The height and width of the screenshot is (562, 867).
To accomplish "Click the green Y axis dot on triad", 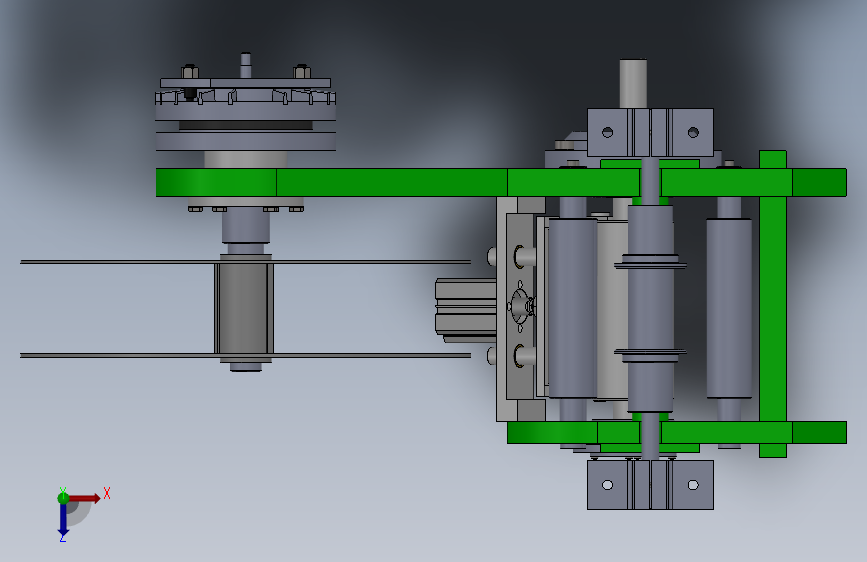I will tap(63, 498).
